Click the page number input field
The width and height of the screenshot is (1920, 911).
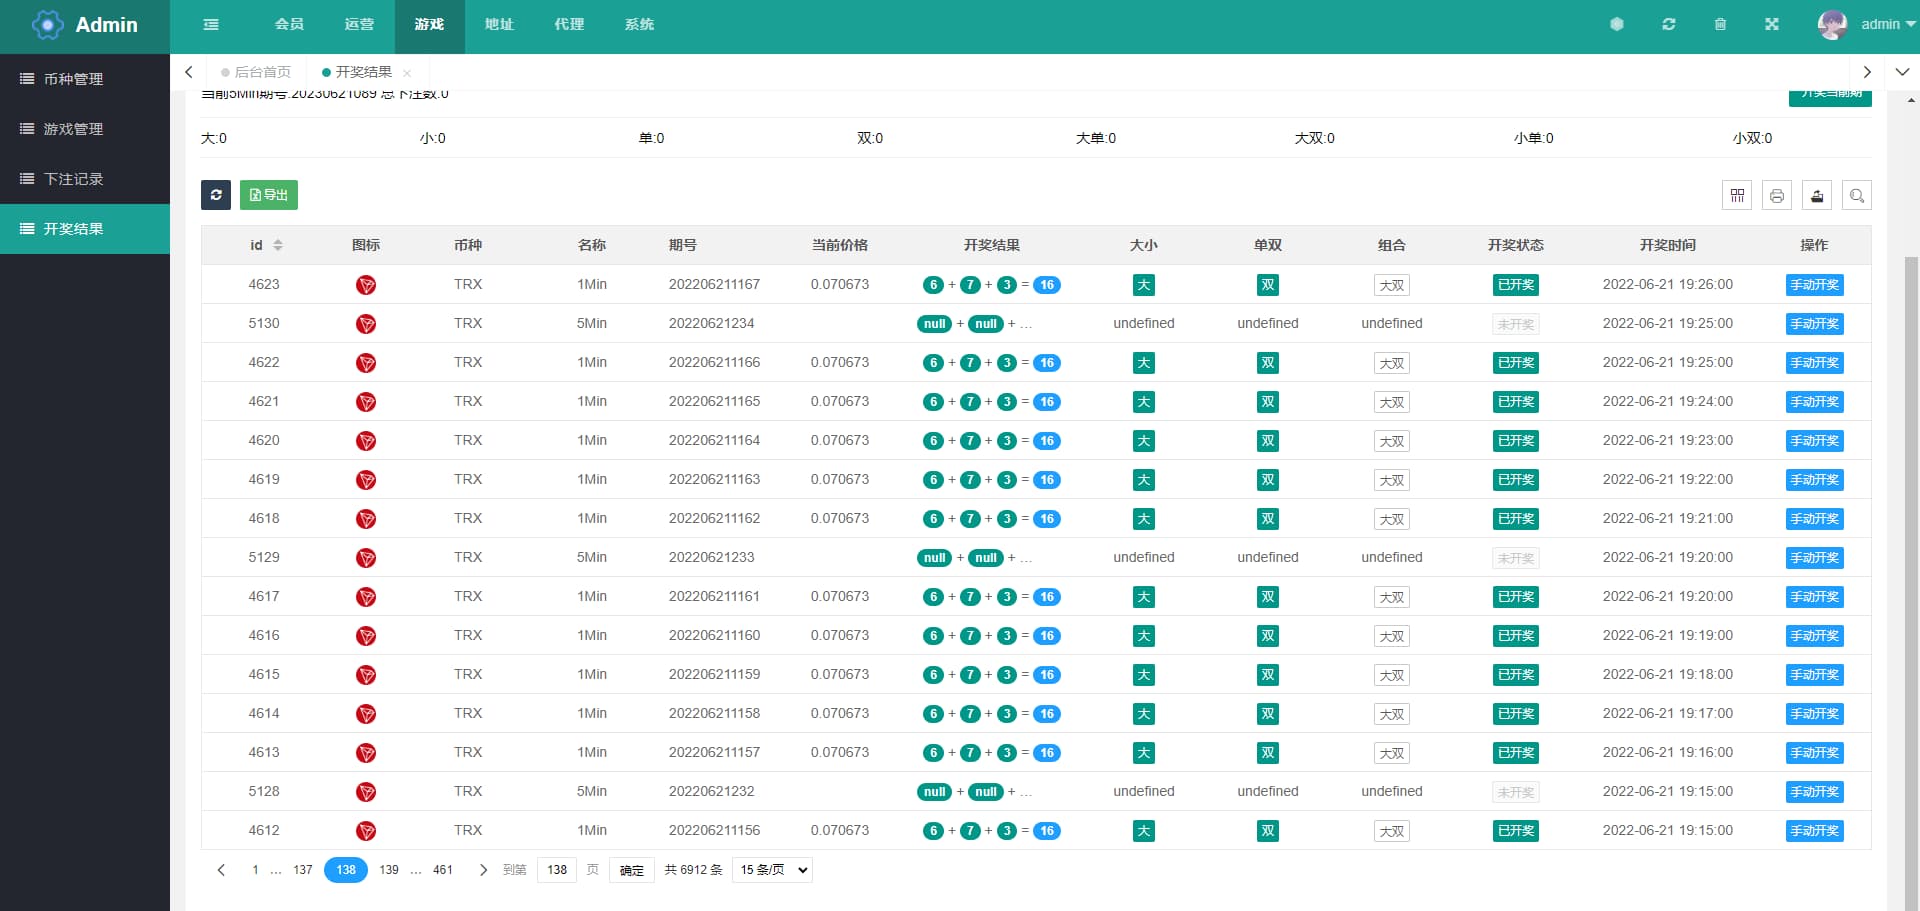(557, 870)
